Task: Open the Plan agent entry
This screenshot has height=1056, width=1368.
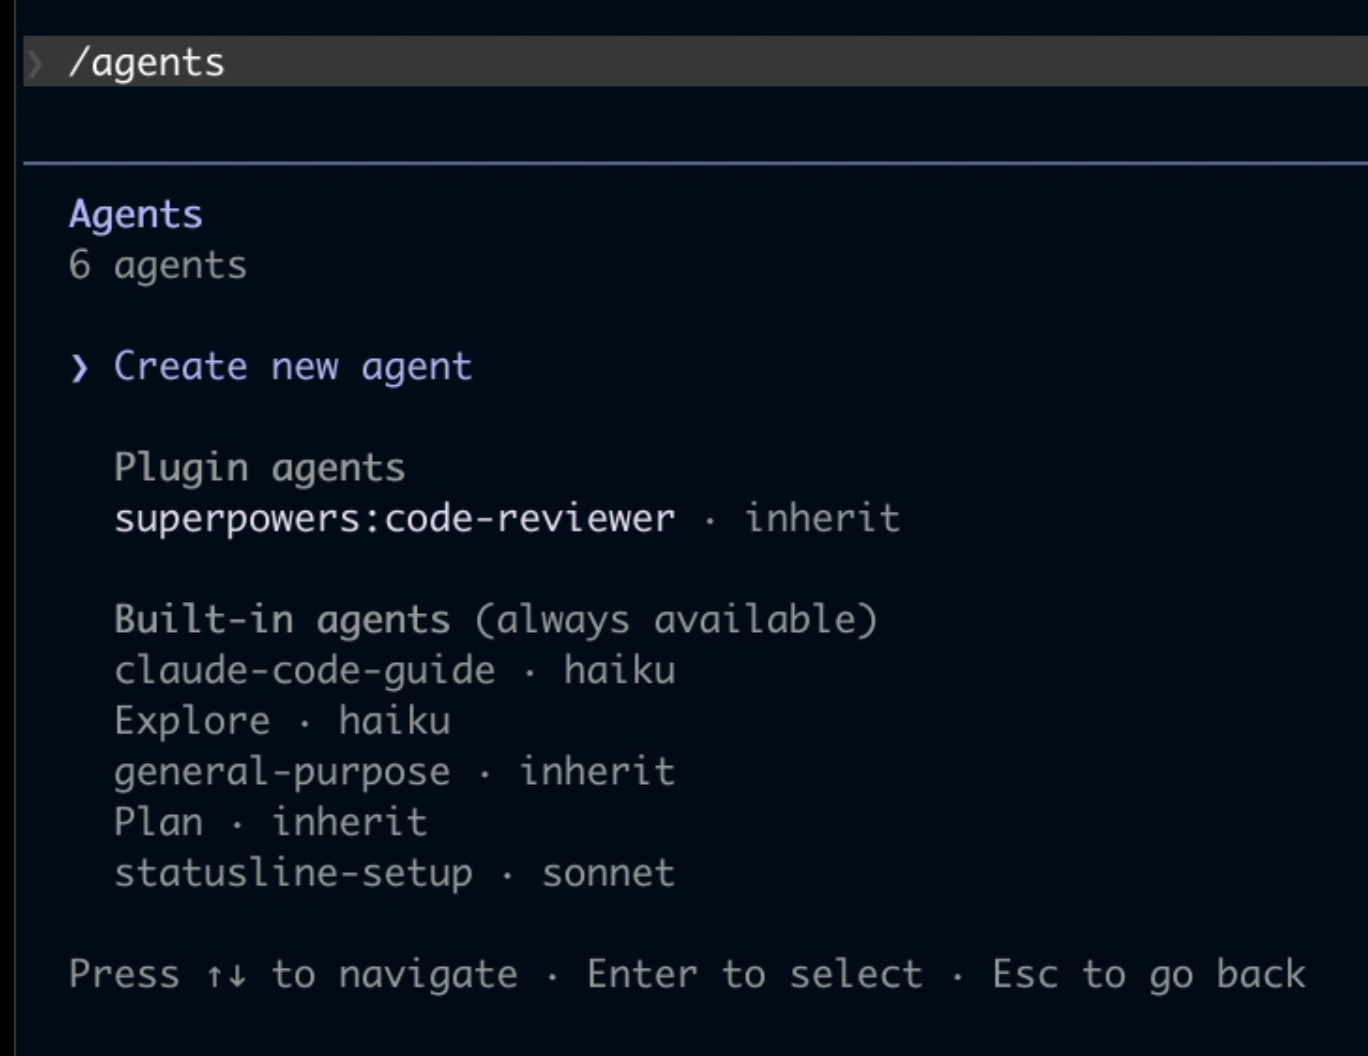Action: (271, 822)
